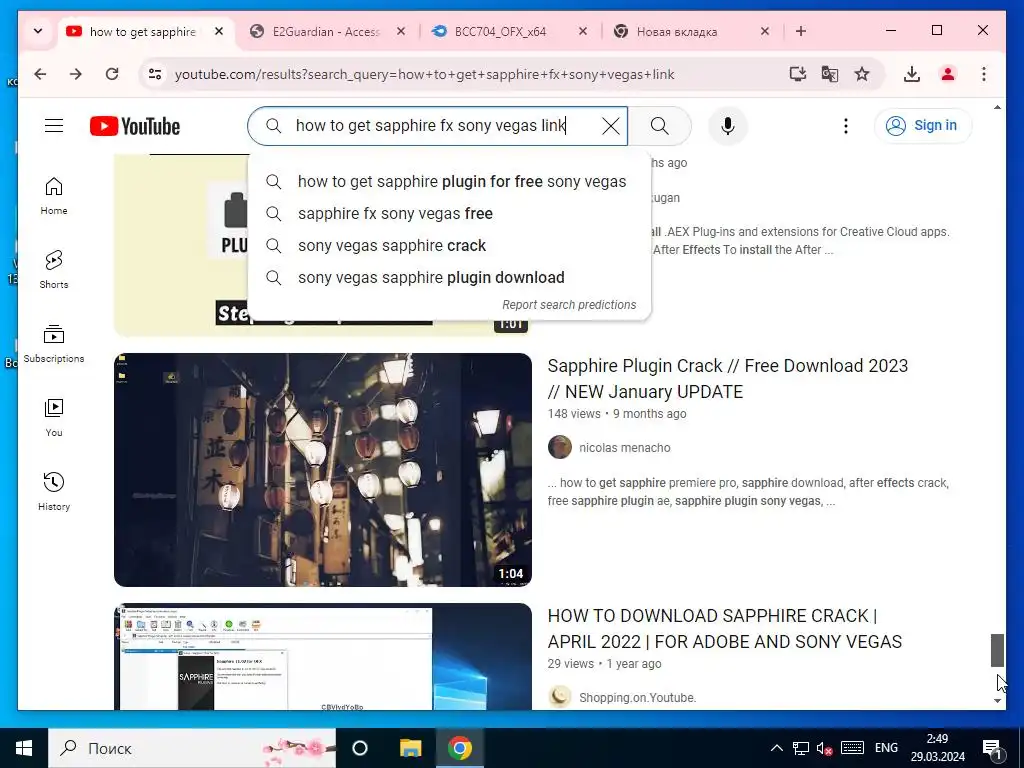This screenshot has height=768, width=1024.
Task: Show hidden system tray icons
Action: tap(776, 748)
